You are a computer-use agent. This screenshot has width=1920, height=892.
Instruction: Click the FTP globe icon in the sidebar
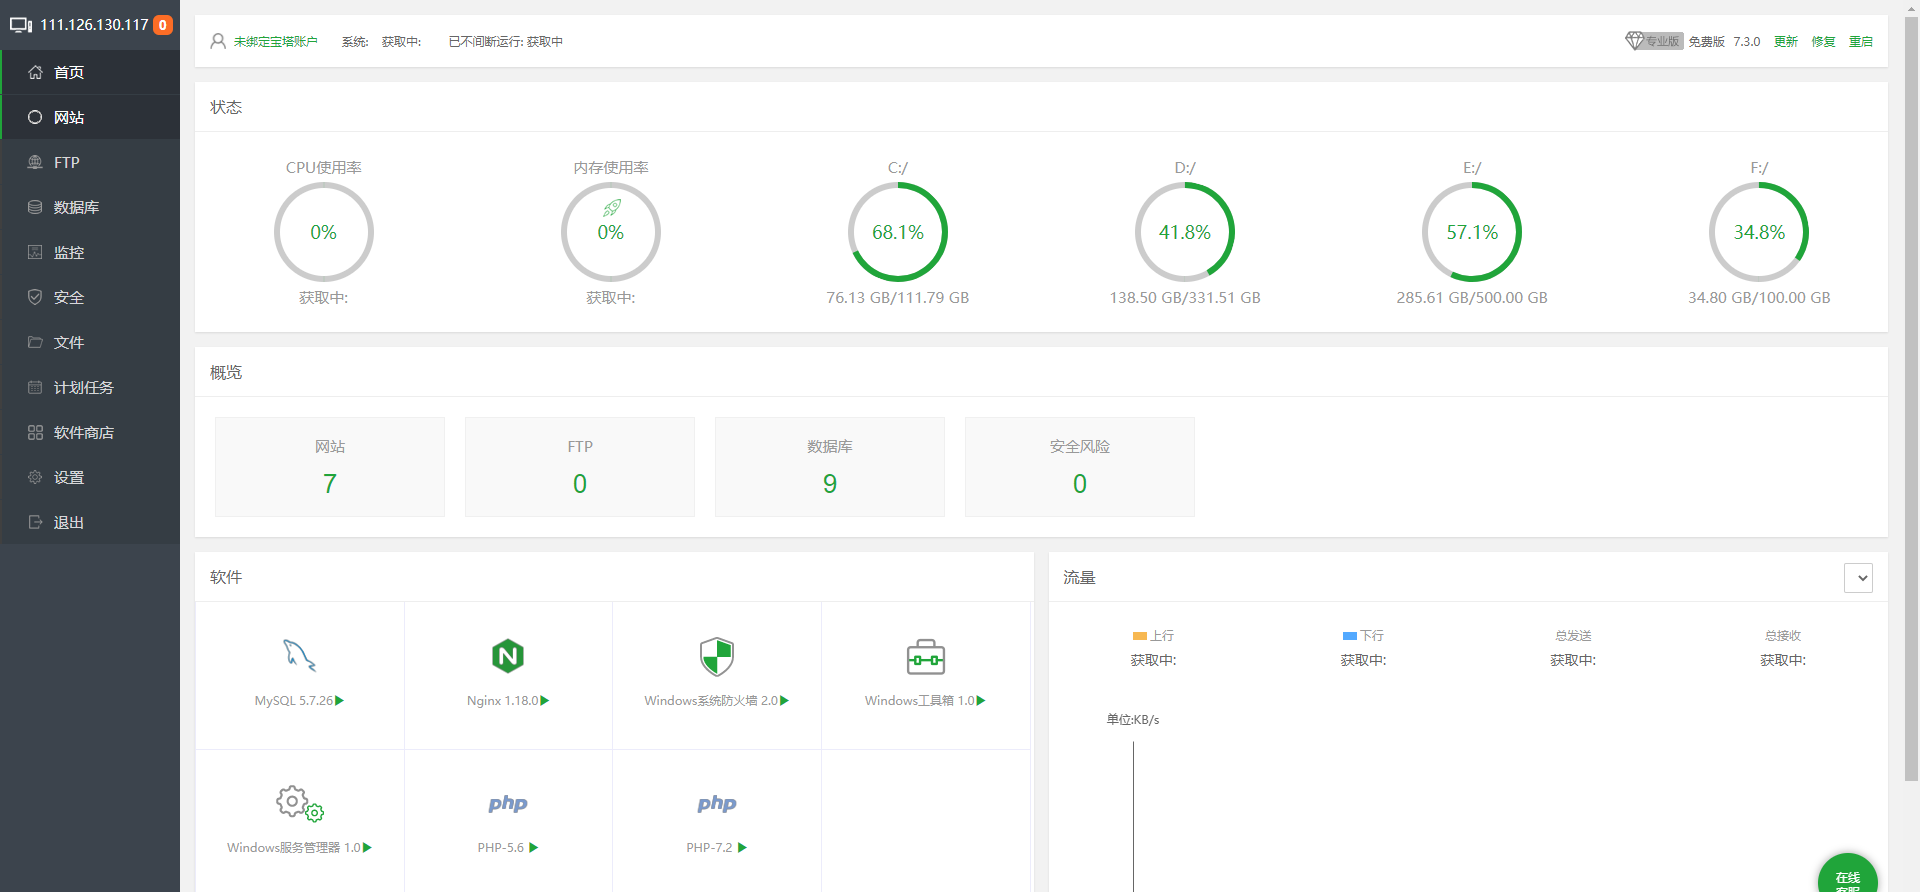point(35,162)
